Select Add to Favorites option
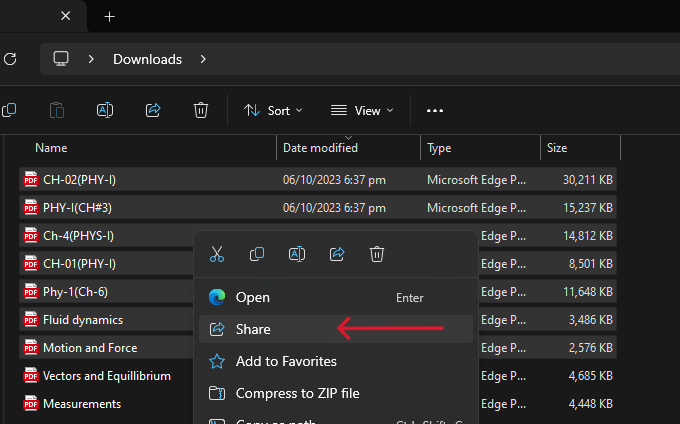 coord(286,361)
